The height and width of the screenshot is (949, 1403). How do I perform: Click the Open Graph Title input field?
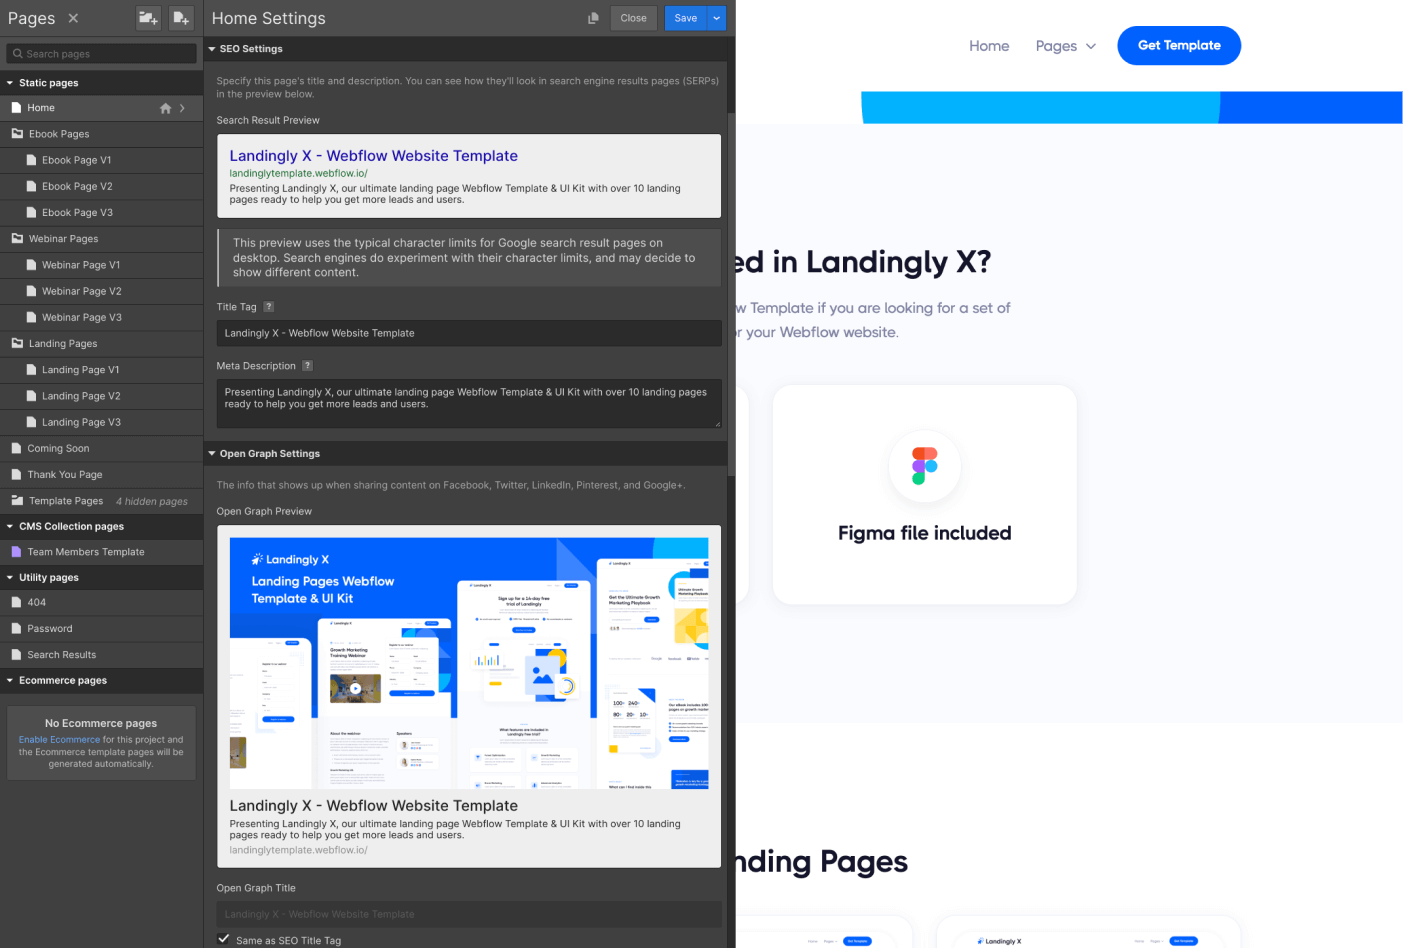tap(469, 914)
